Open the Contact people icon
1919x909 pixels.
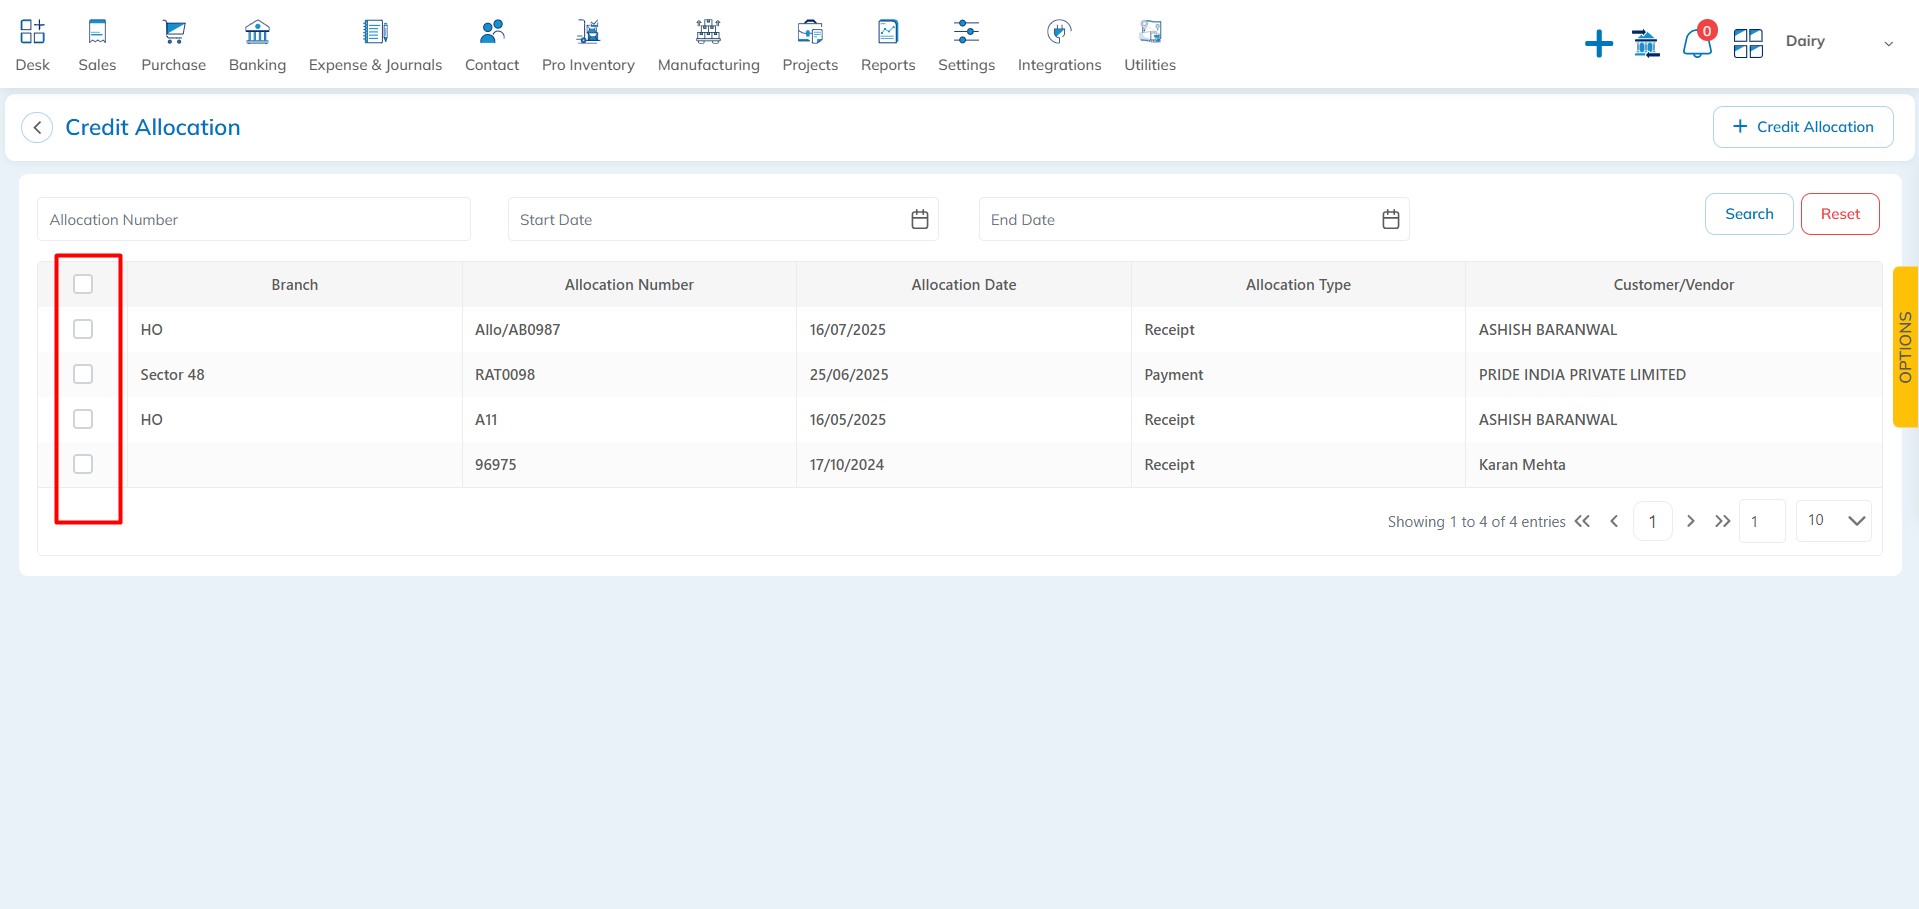[492, 32]
